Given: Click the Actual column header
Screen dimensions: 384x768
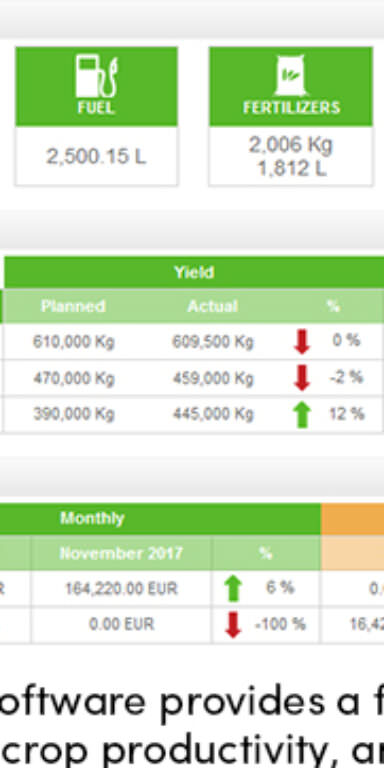Looking at the screenshot, I should point(213,306).
